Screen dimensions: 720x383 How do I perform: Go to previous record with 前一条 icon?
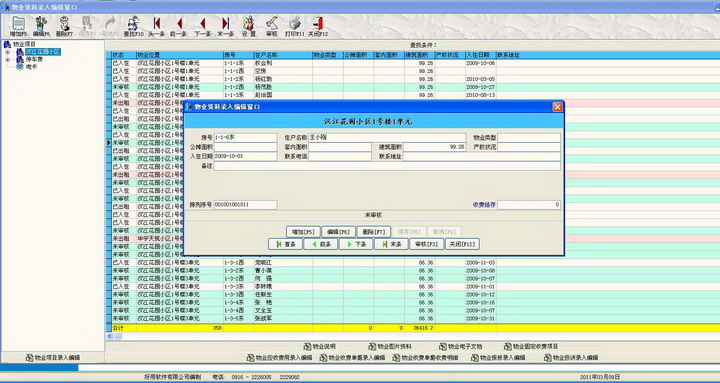[180, 26]
